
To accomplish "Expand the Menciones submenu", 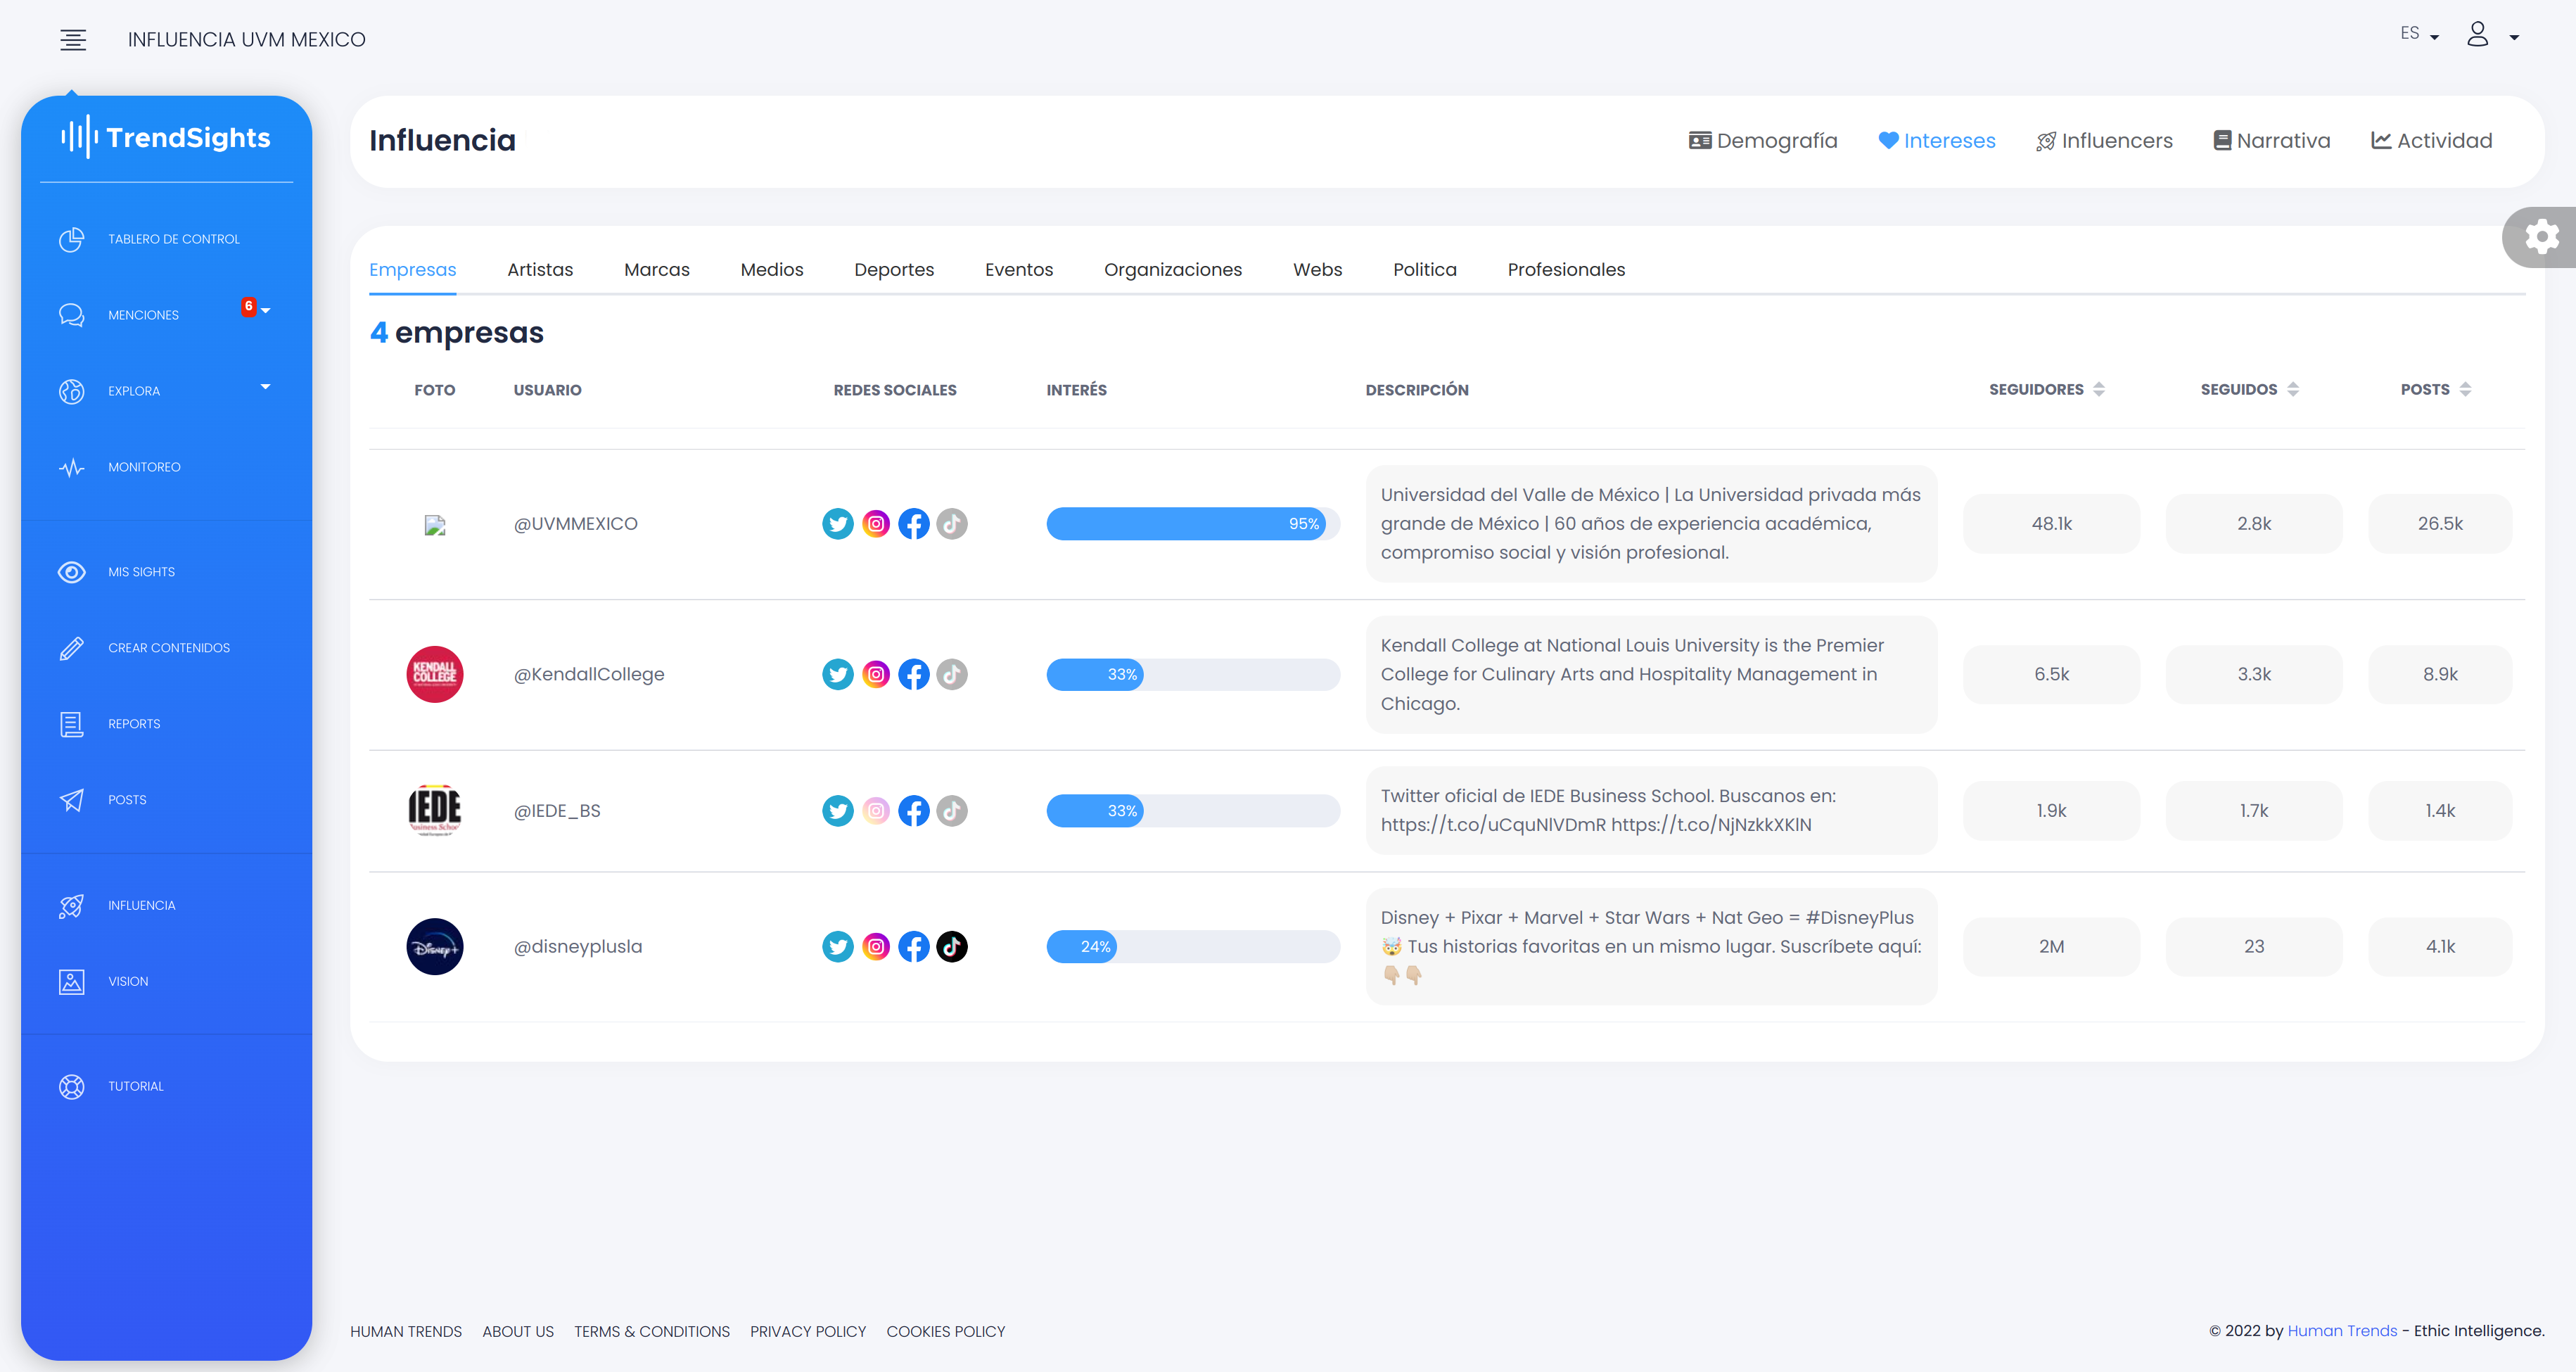I will 265,311.
